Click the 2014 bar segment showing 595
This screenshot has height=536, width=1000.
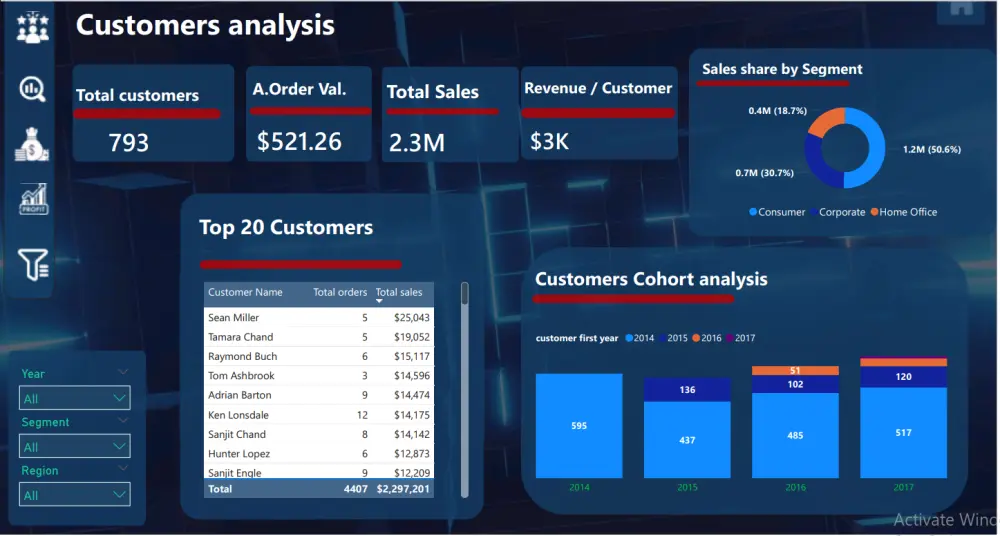pyautogui.click(x=579, y=426)
